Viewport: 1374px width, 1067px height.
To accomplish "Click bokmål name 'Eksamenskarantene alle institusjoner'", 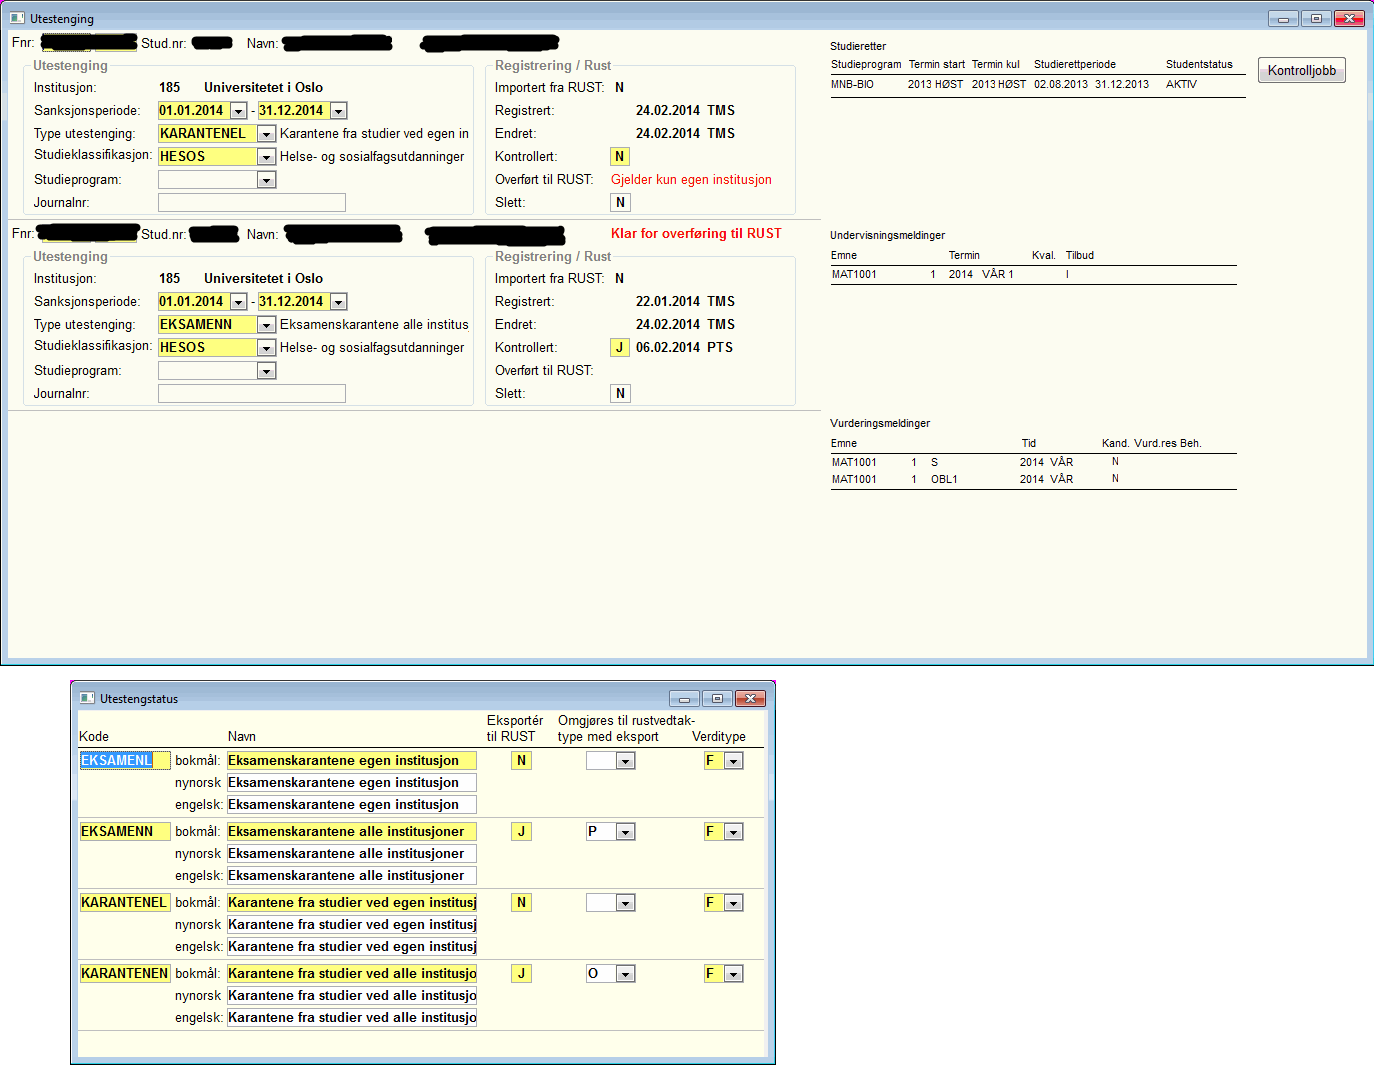I will click(x=351, y=832).
